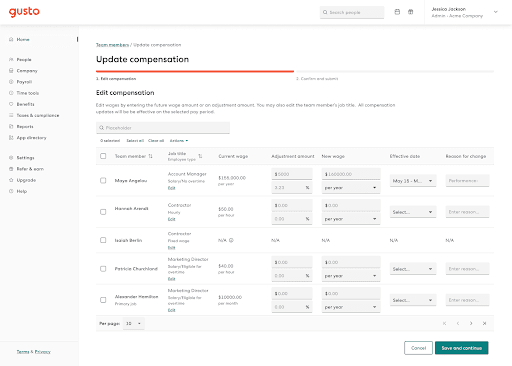Open the Per page count dropdown
The image size is (512, 366).
click(x=133, y=323)
